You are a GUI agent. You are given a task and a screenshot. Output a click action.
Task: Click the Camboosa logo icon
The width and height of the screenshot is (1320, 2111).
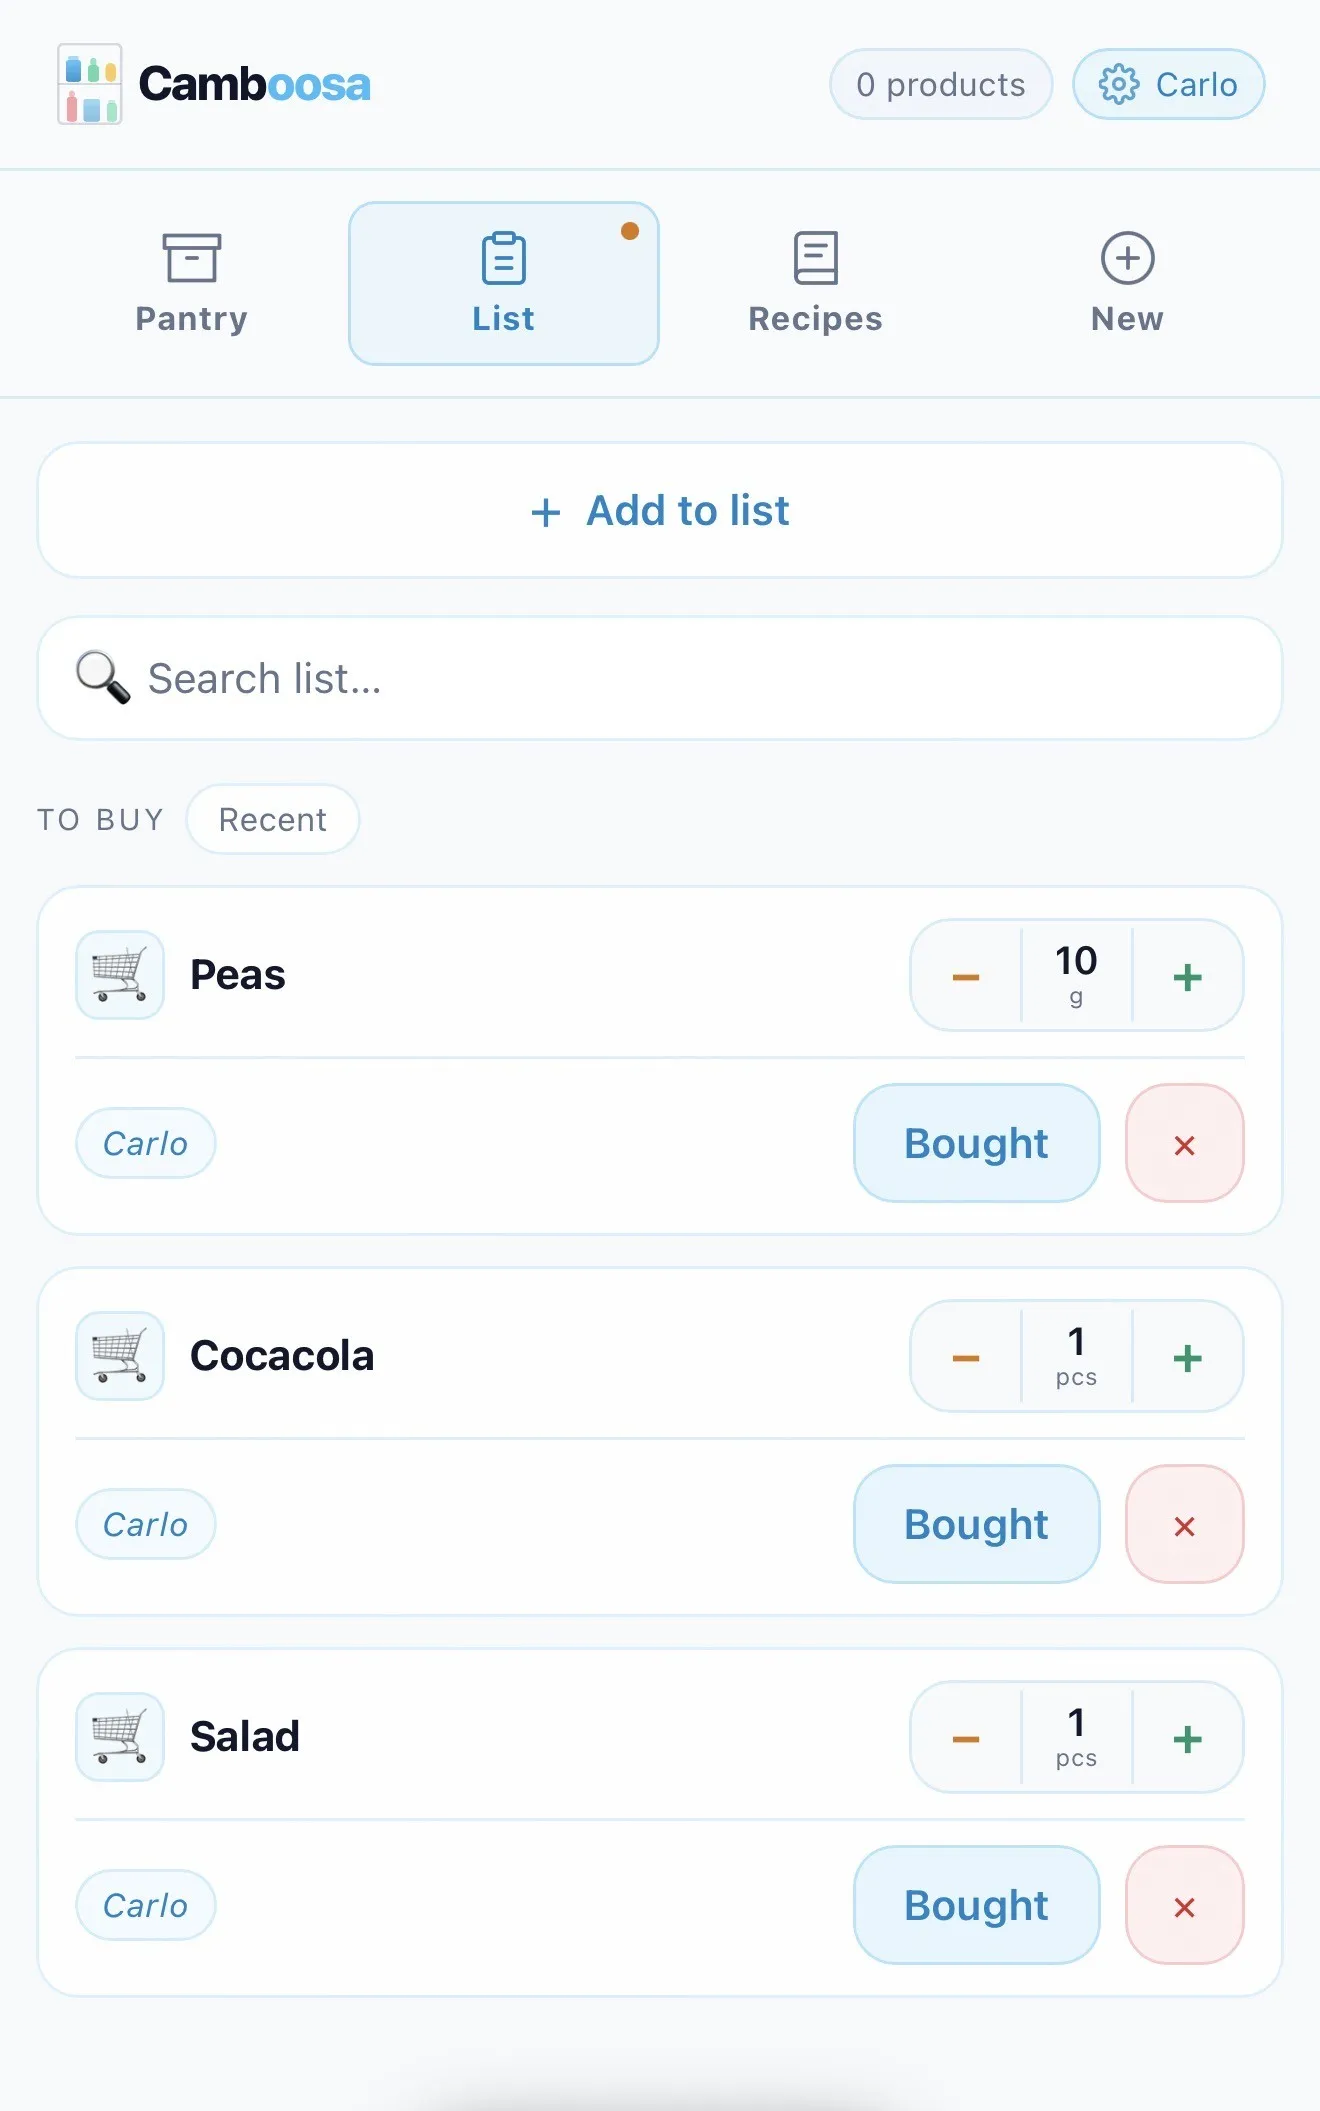(x=90, y=84)
